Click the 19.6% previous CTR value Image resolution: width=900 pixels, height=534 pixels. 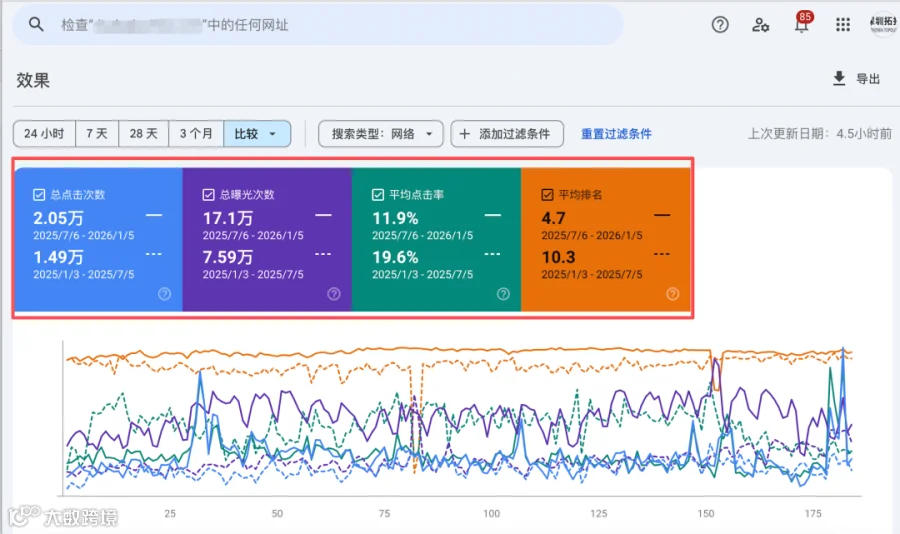395,257
